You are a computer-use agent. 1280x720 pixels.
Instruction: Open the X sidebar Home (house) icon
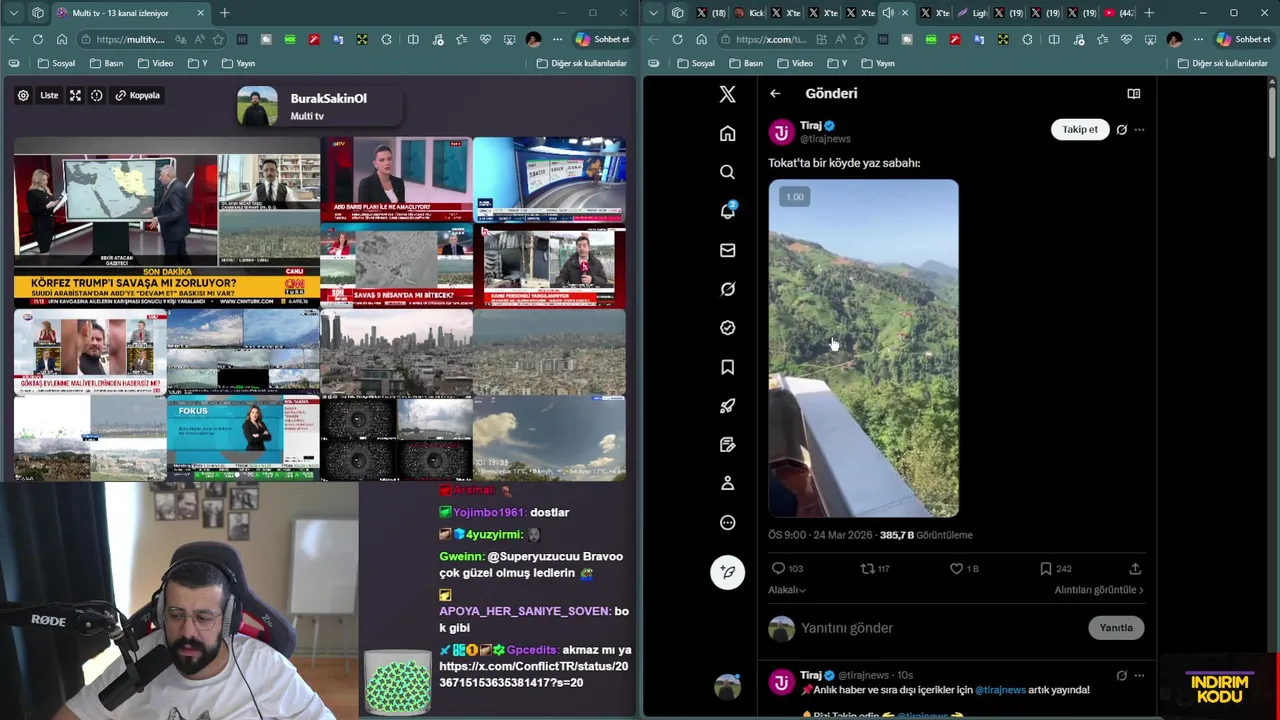click(x=727, y=133)
